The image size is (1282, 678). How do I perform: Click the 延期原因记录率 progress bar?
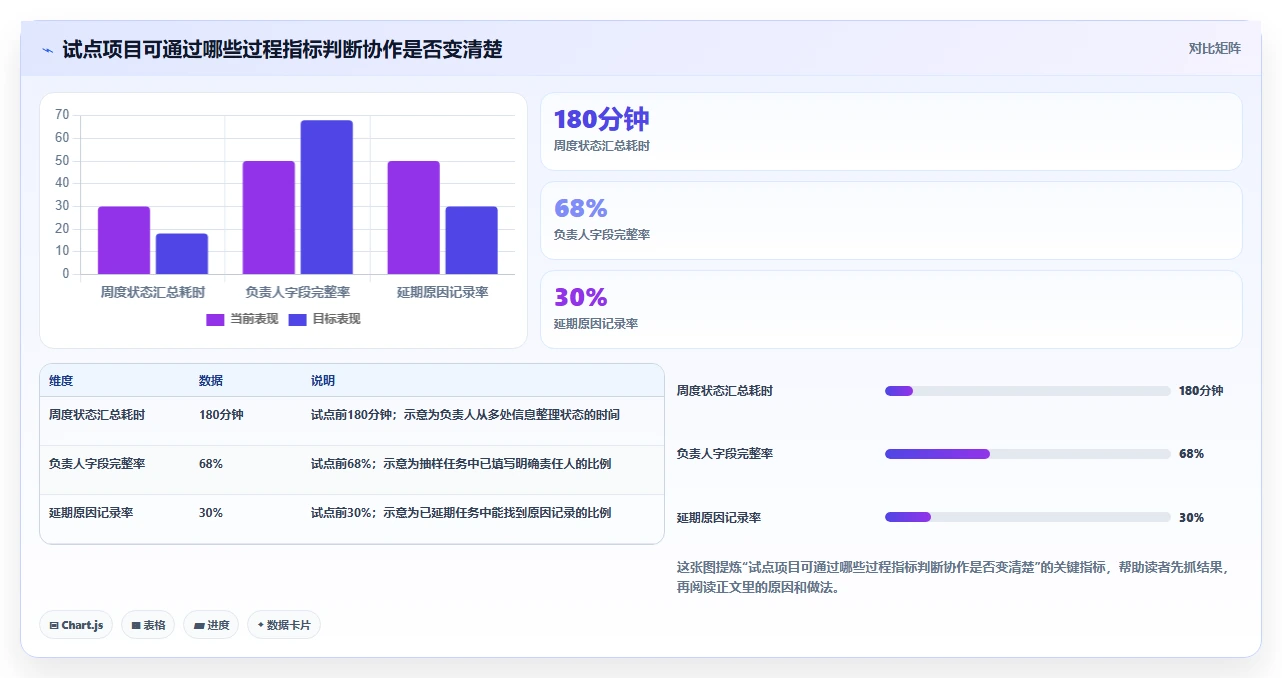click(1027, 517)
